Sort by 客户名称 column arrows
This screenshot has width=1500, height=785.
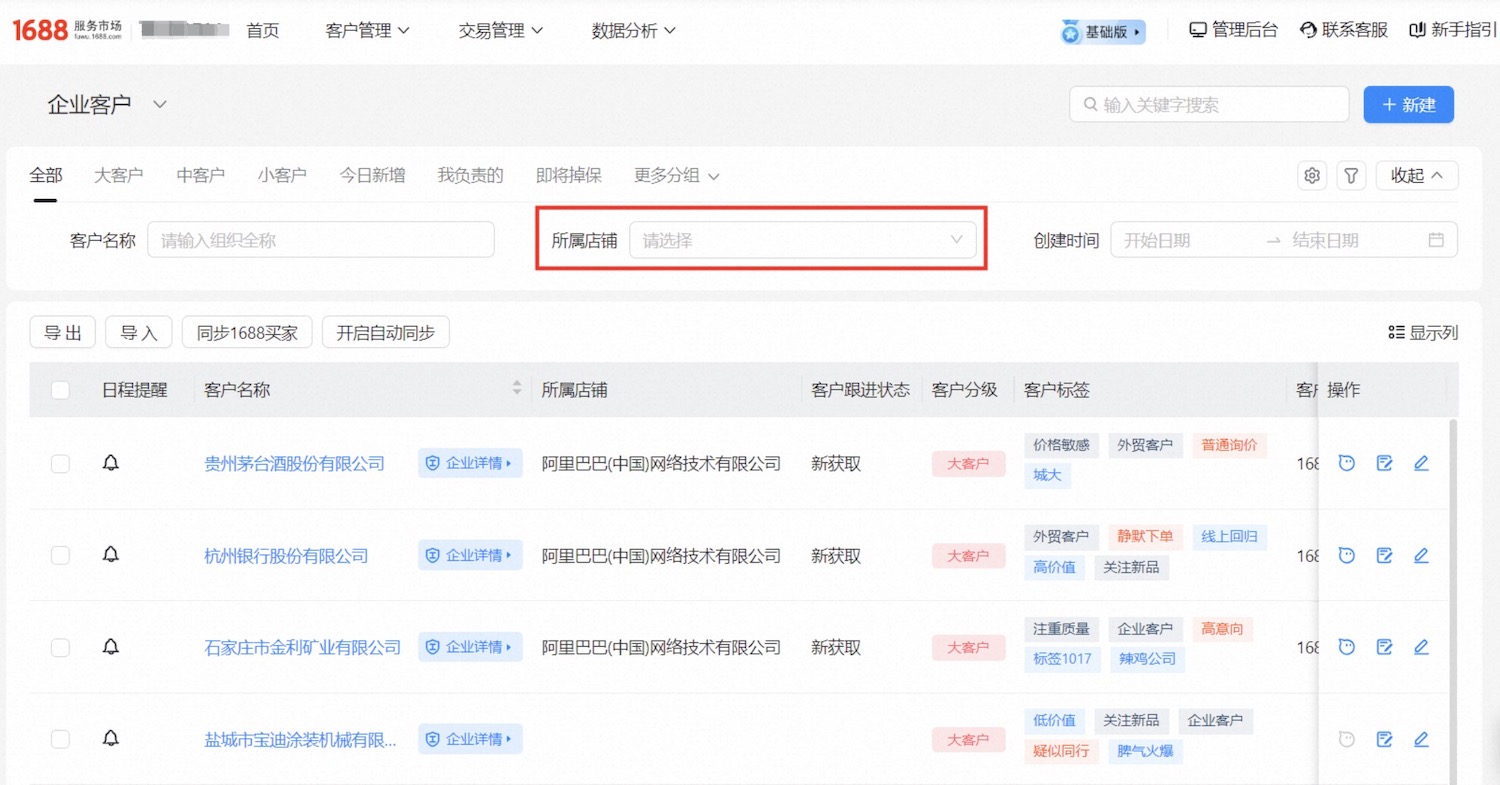(517, 388)
